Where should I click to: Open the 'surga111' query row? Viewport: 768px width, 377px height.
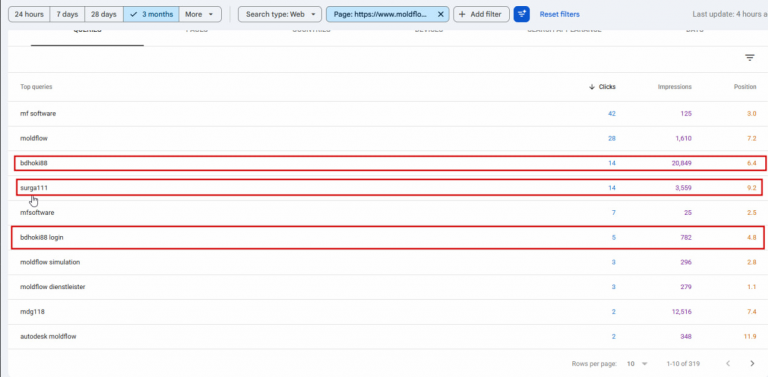coord(388,188)
